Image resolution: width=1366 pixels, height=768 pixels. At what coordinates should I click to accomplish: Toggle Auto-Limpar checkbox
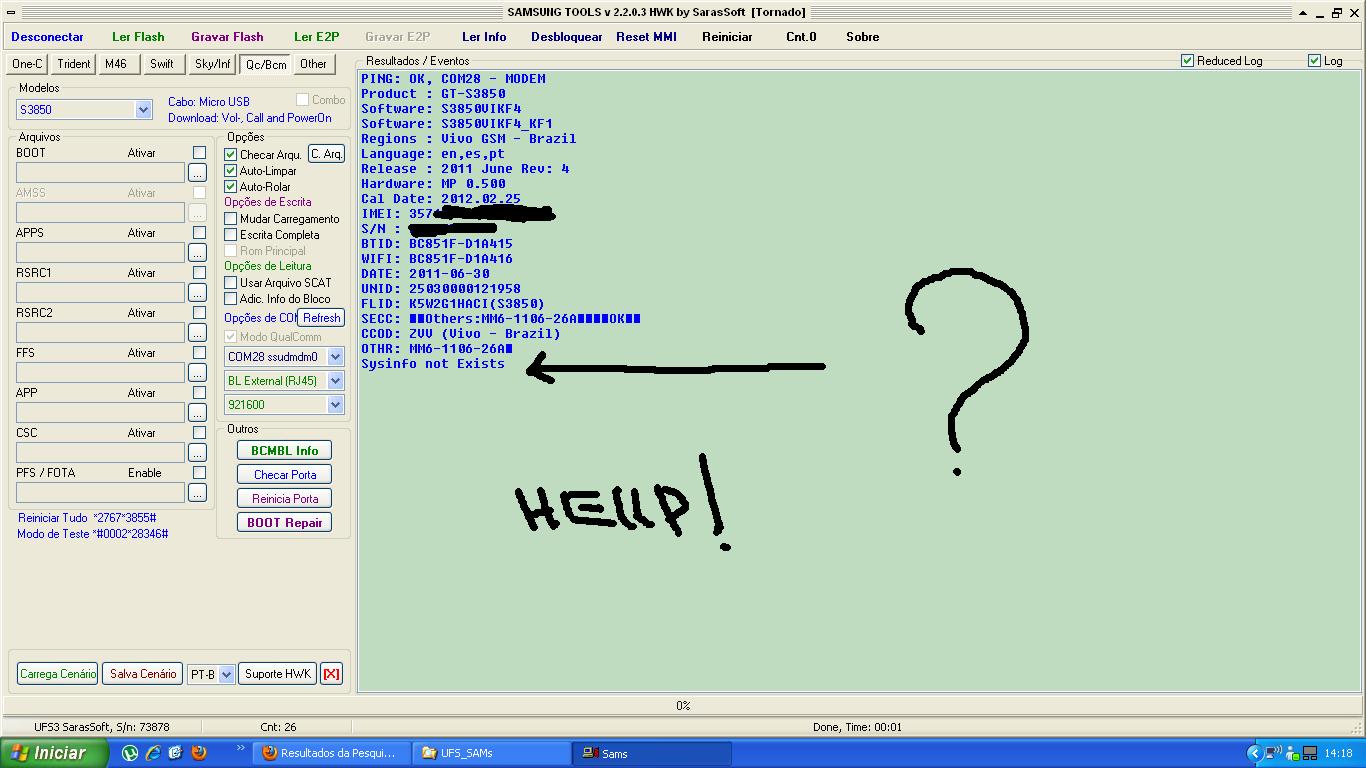click(x=231, y=171)
